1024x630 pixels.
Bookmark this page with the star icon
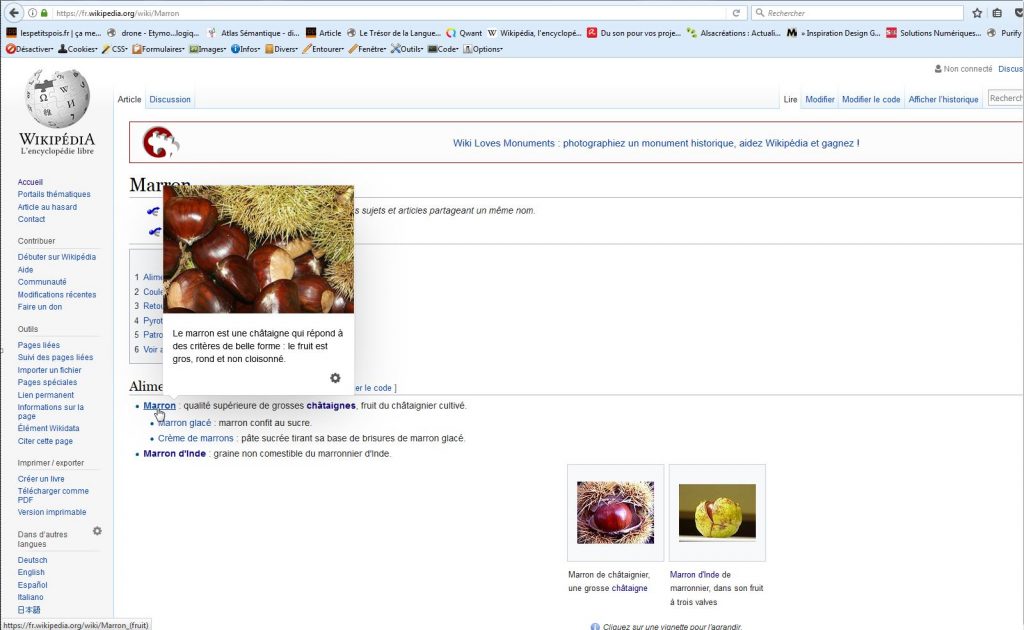[x=977, y=13]
